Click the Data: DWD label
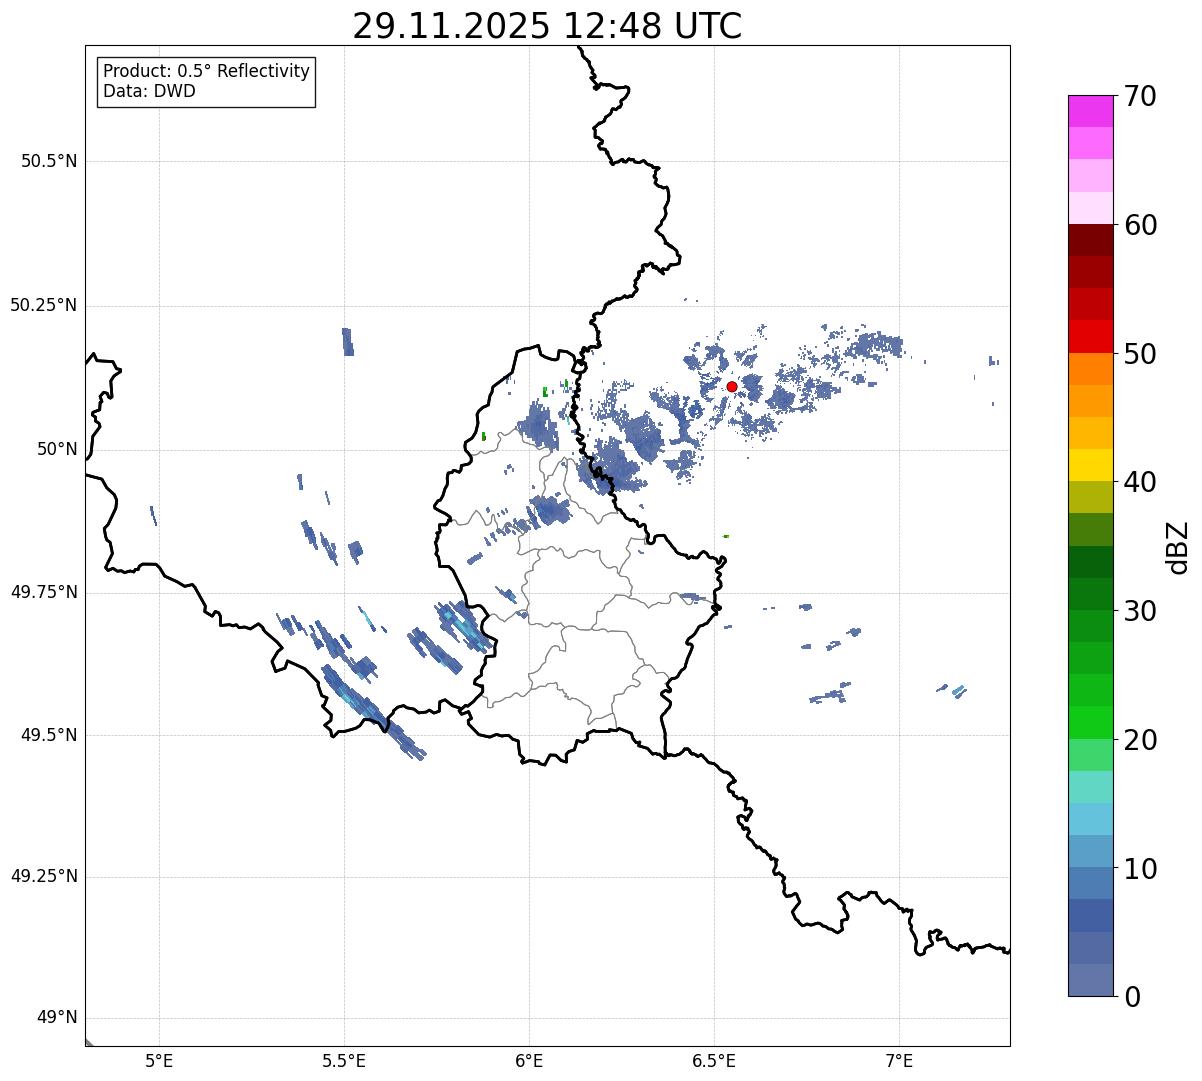1202x1081 pixels. pos(149,91)
